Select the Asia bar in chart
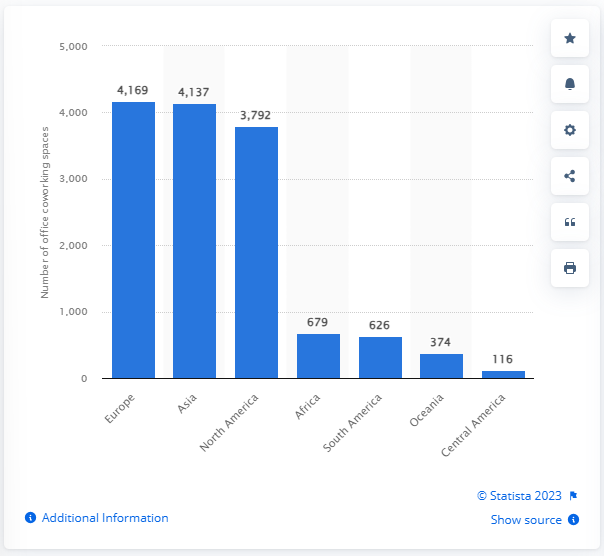 (x=194, y=241)
